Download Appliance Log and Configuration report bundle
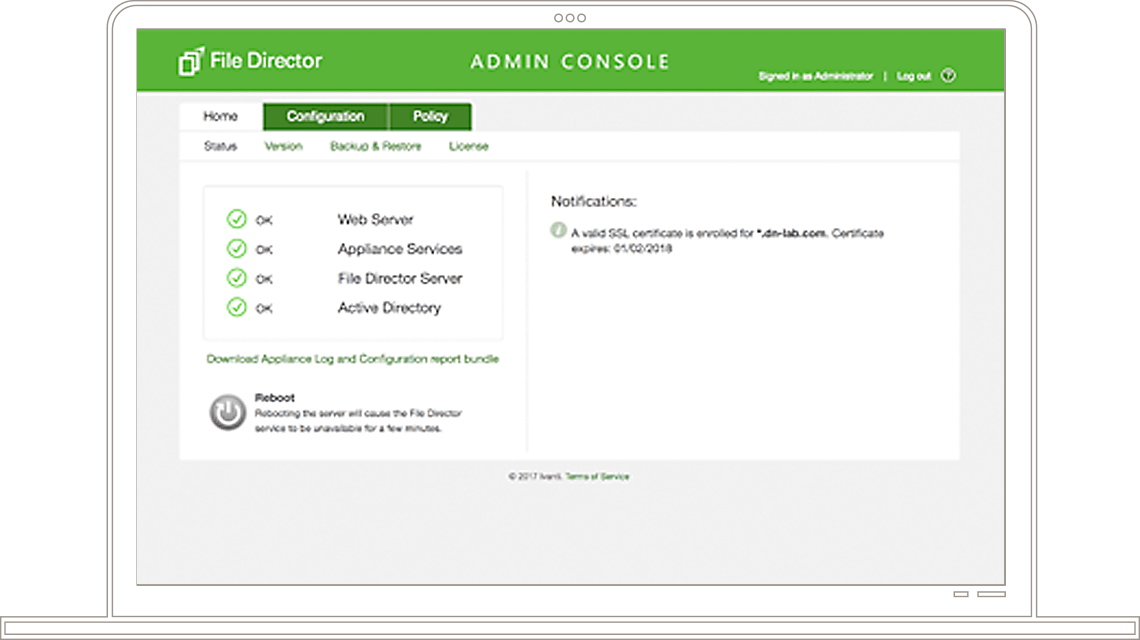This screenshot has height=640, width=1140. 353,359
